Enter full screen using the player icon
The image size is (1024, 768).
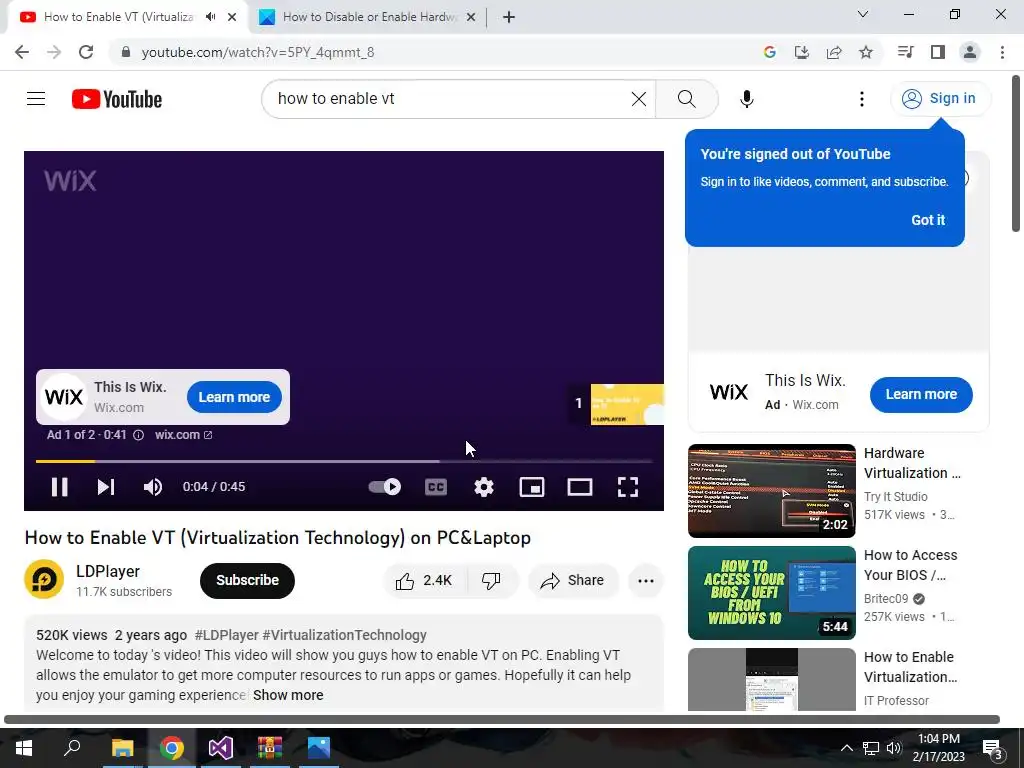pyautogui.click(x=628, y=487)
